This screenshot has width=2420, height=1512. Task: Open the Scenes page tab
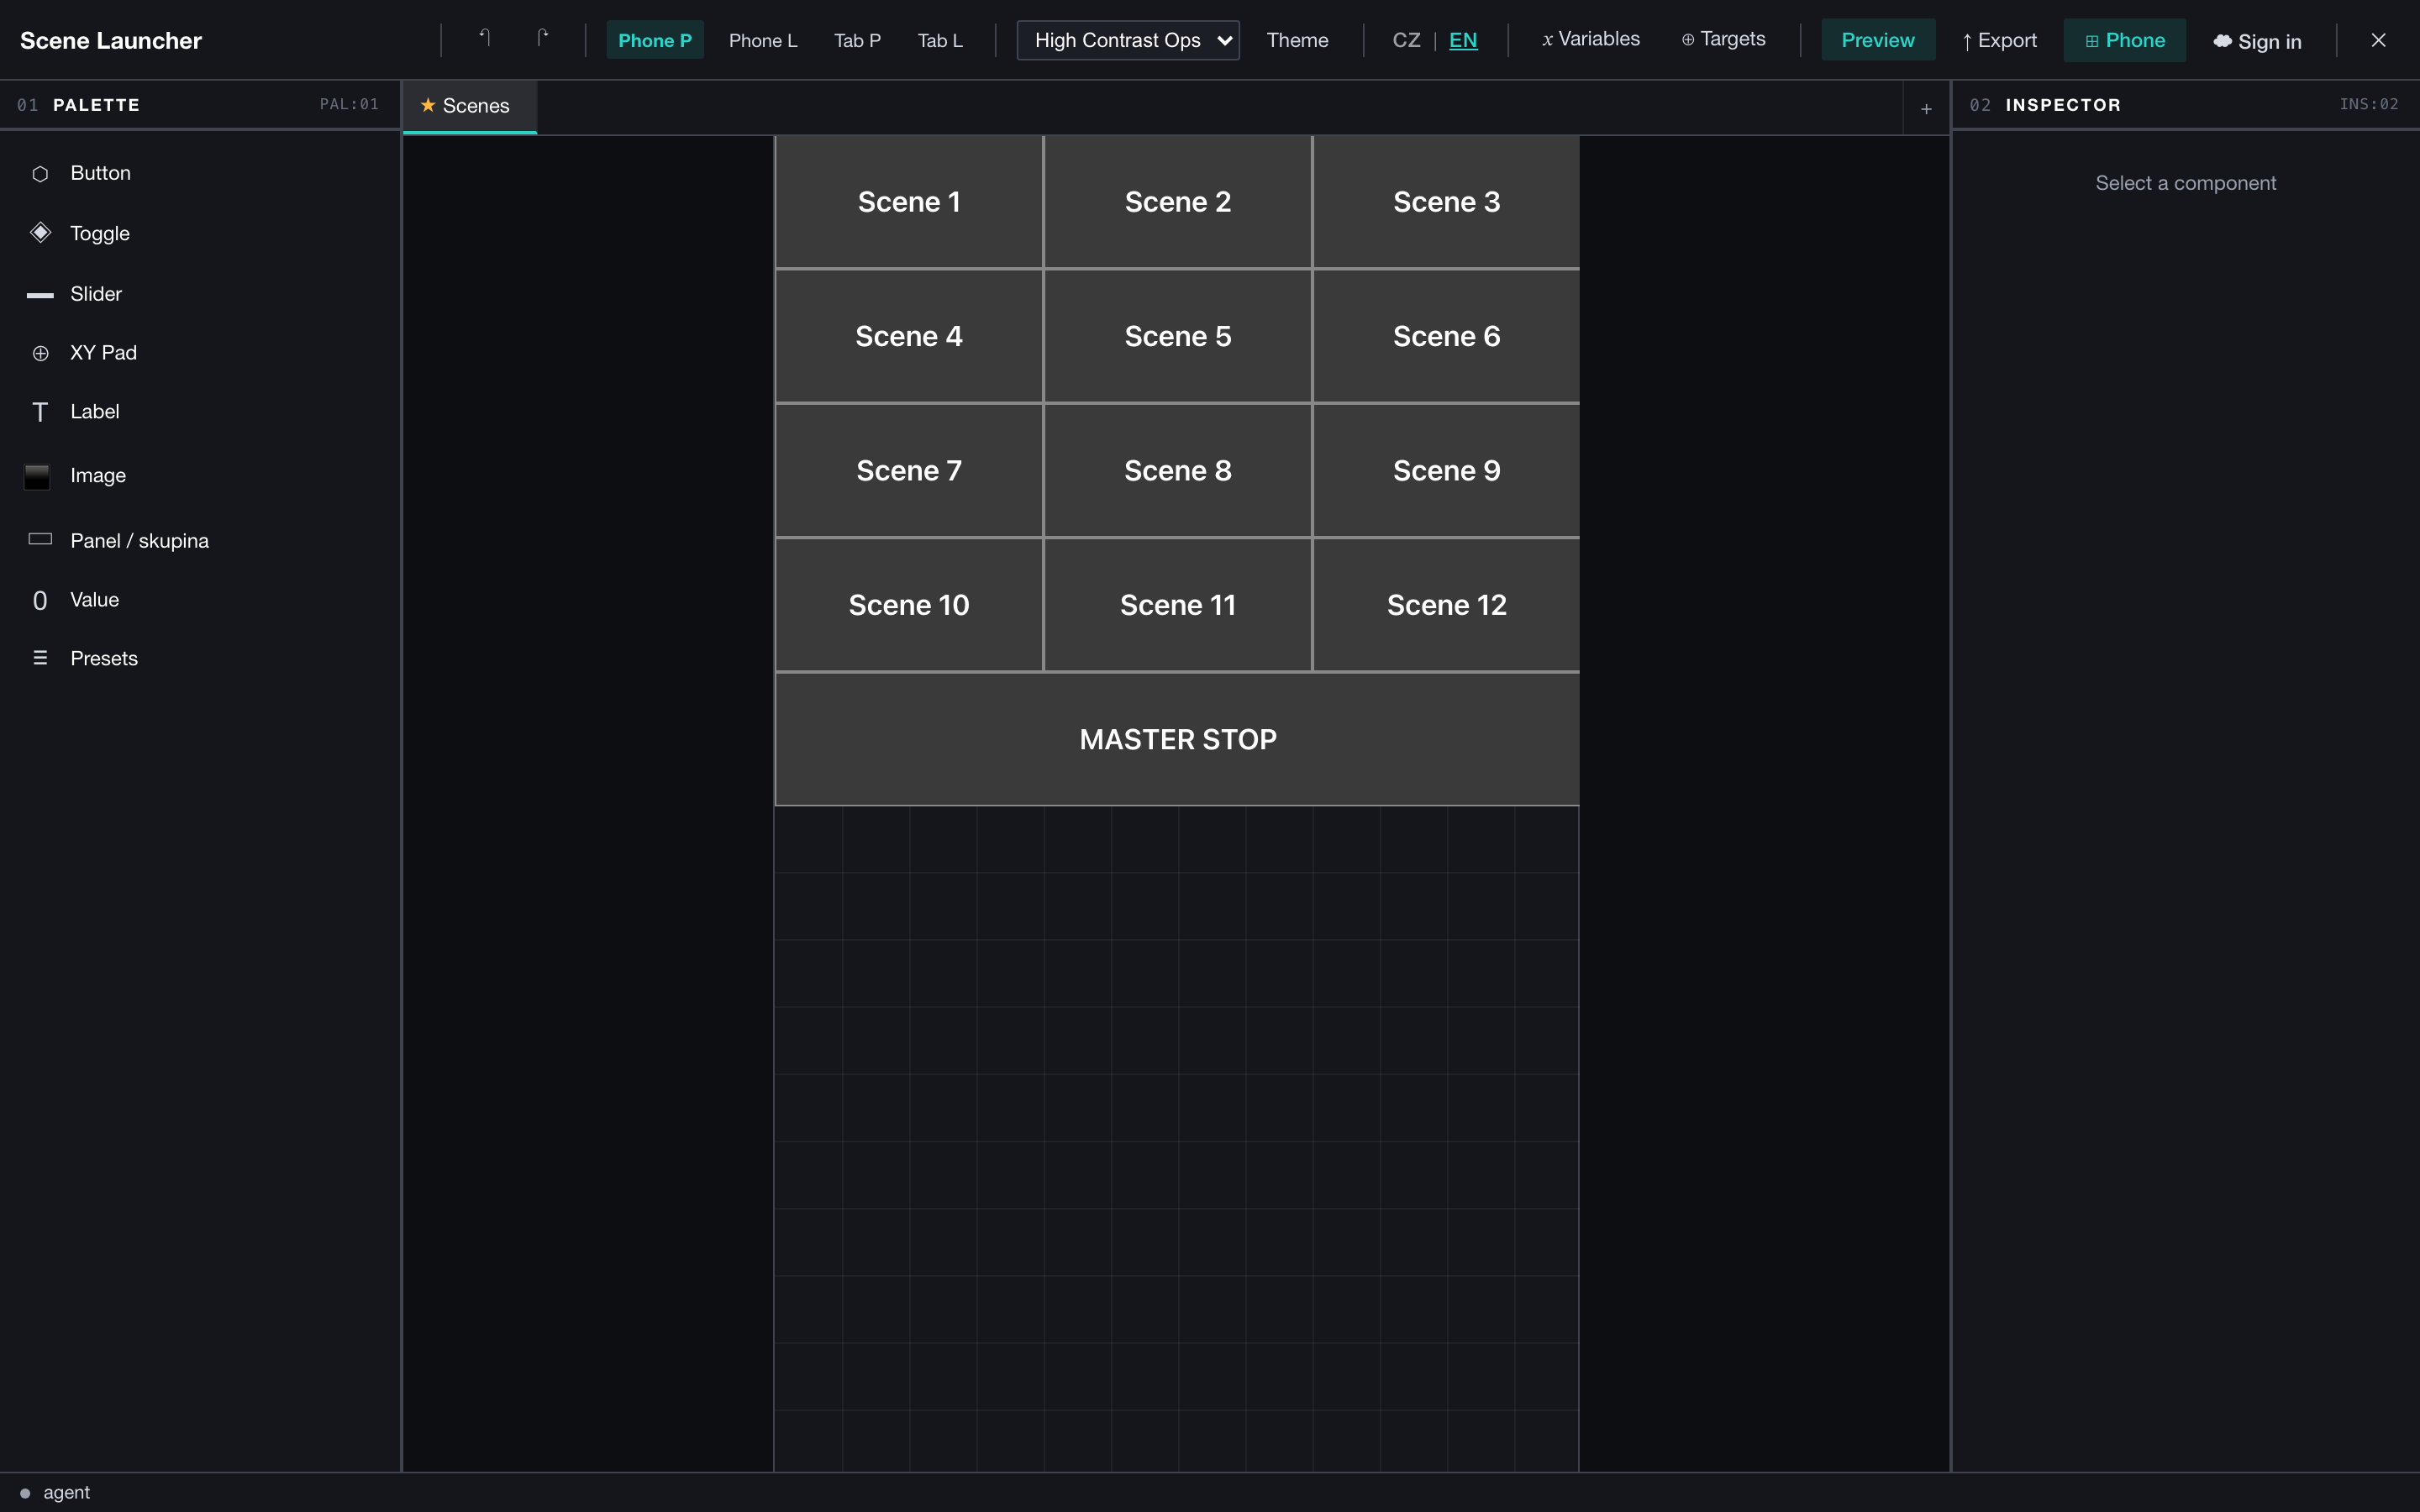click(469, 106)
